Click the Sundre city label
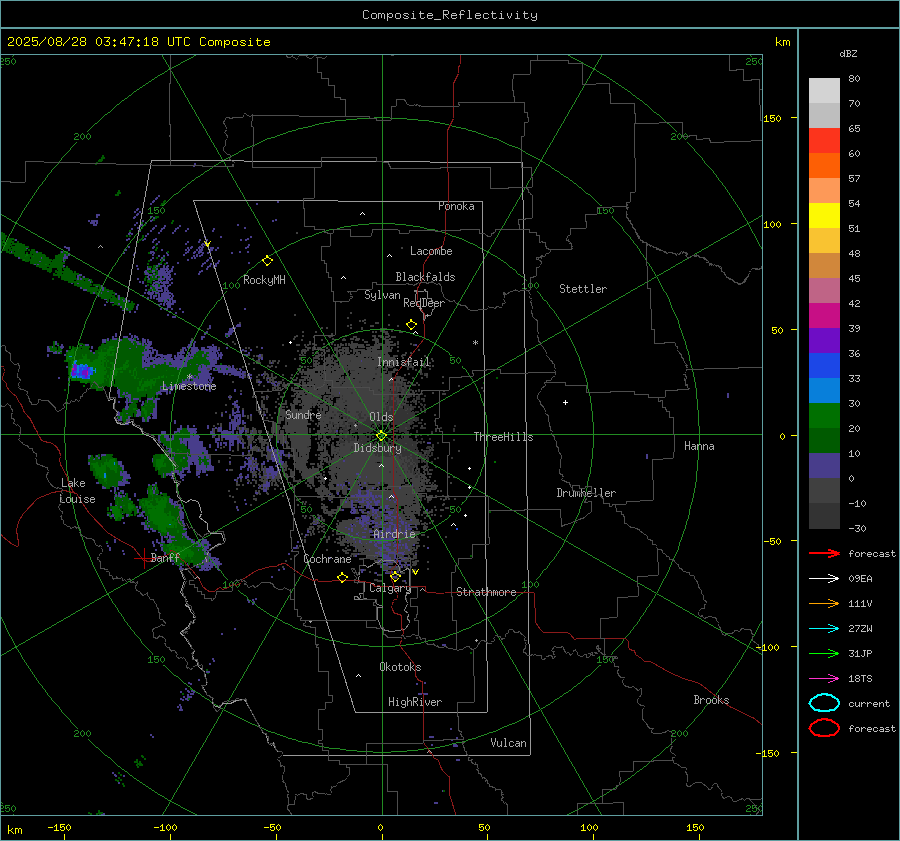This screenshot has height=841, width=900. click(x=303, y=414)
